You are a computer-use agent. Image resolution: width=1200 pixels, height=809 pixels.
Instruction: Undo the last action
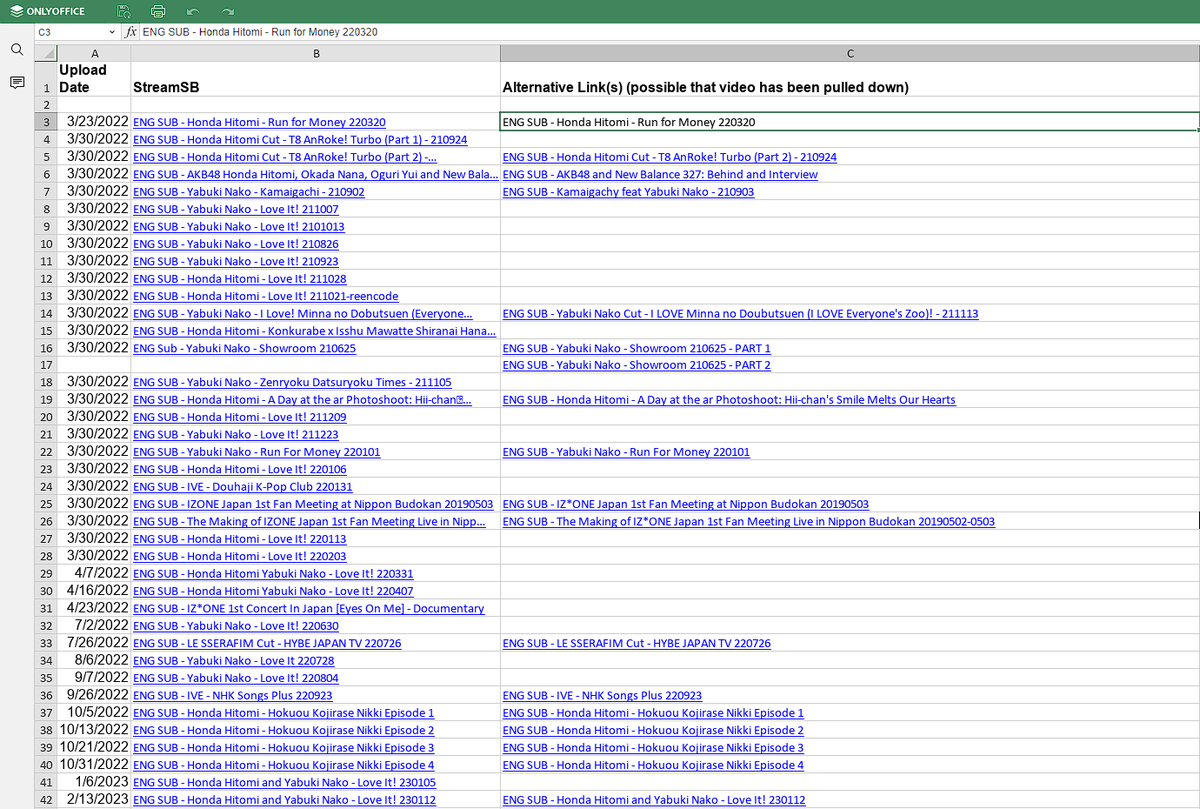click(193, 12)
